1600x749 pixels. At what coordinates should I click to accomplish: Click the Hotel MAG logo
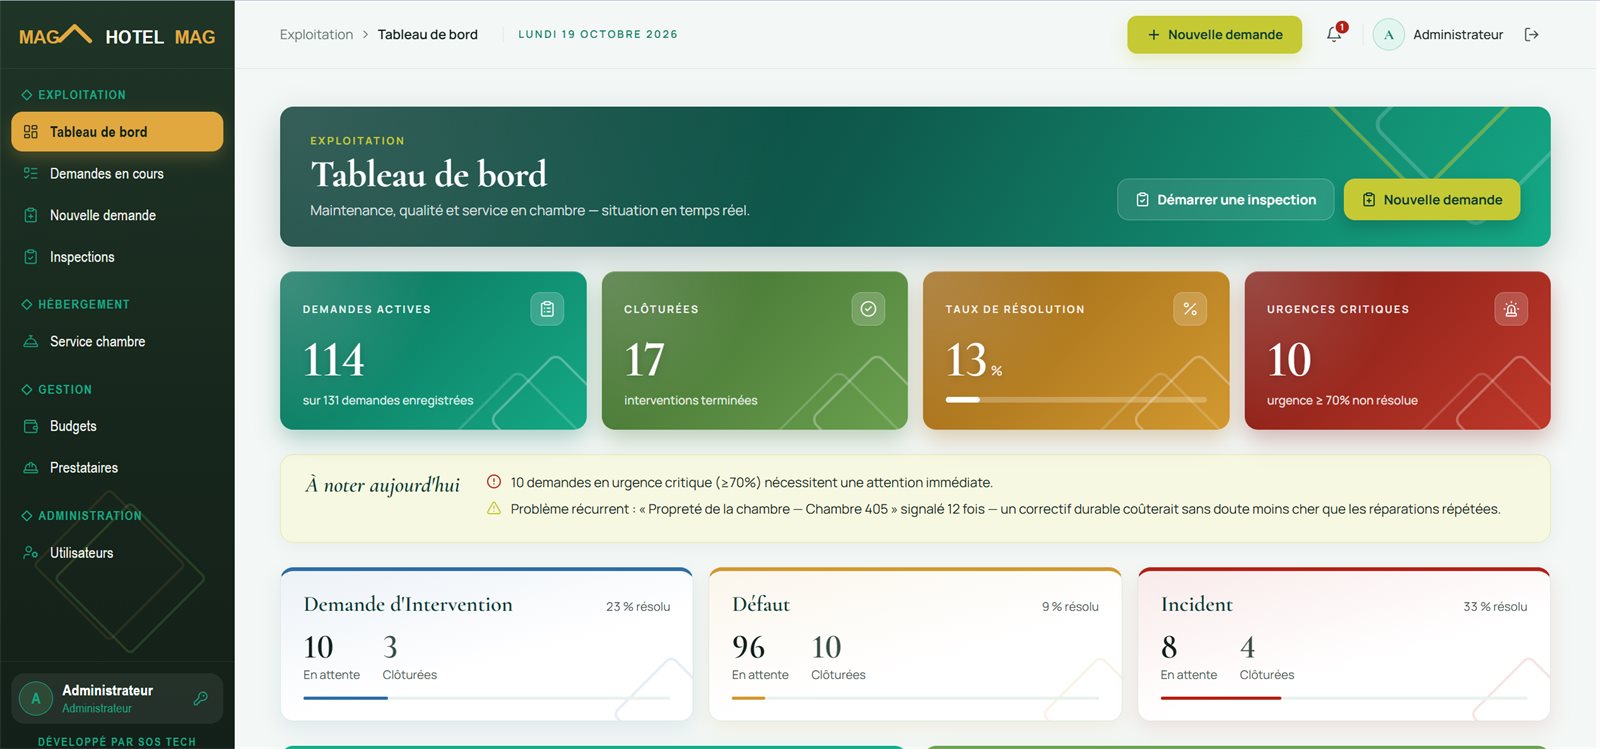[117, 36]
